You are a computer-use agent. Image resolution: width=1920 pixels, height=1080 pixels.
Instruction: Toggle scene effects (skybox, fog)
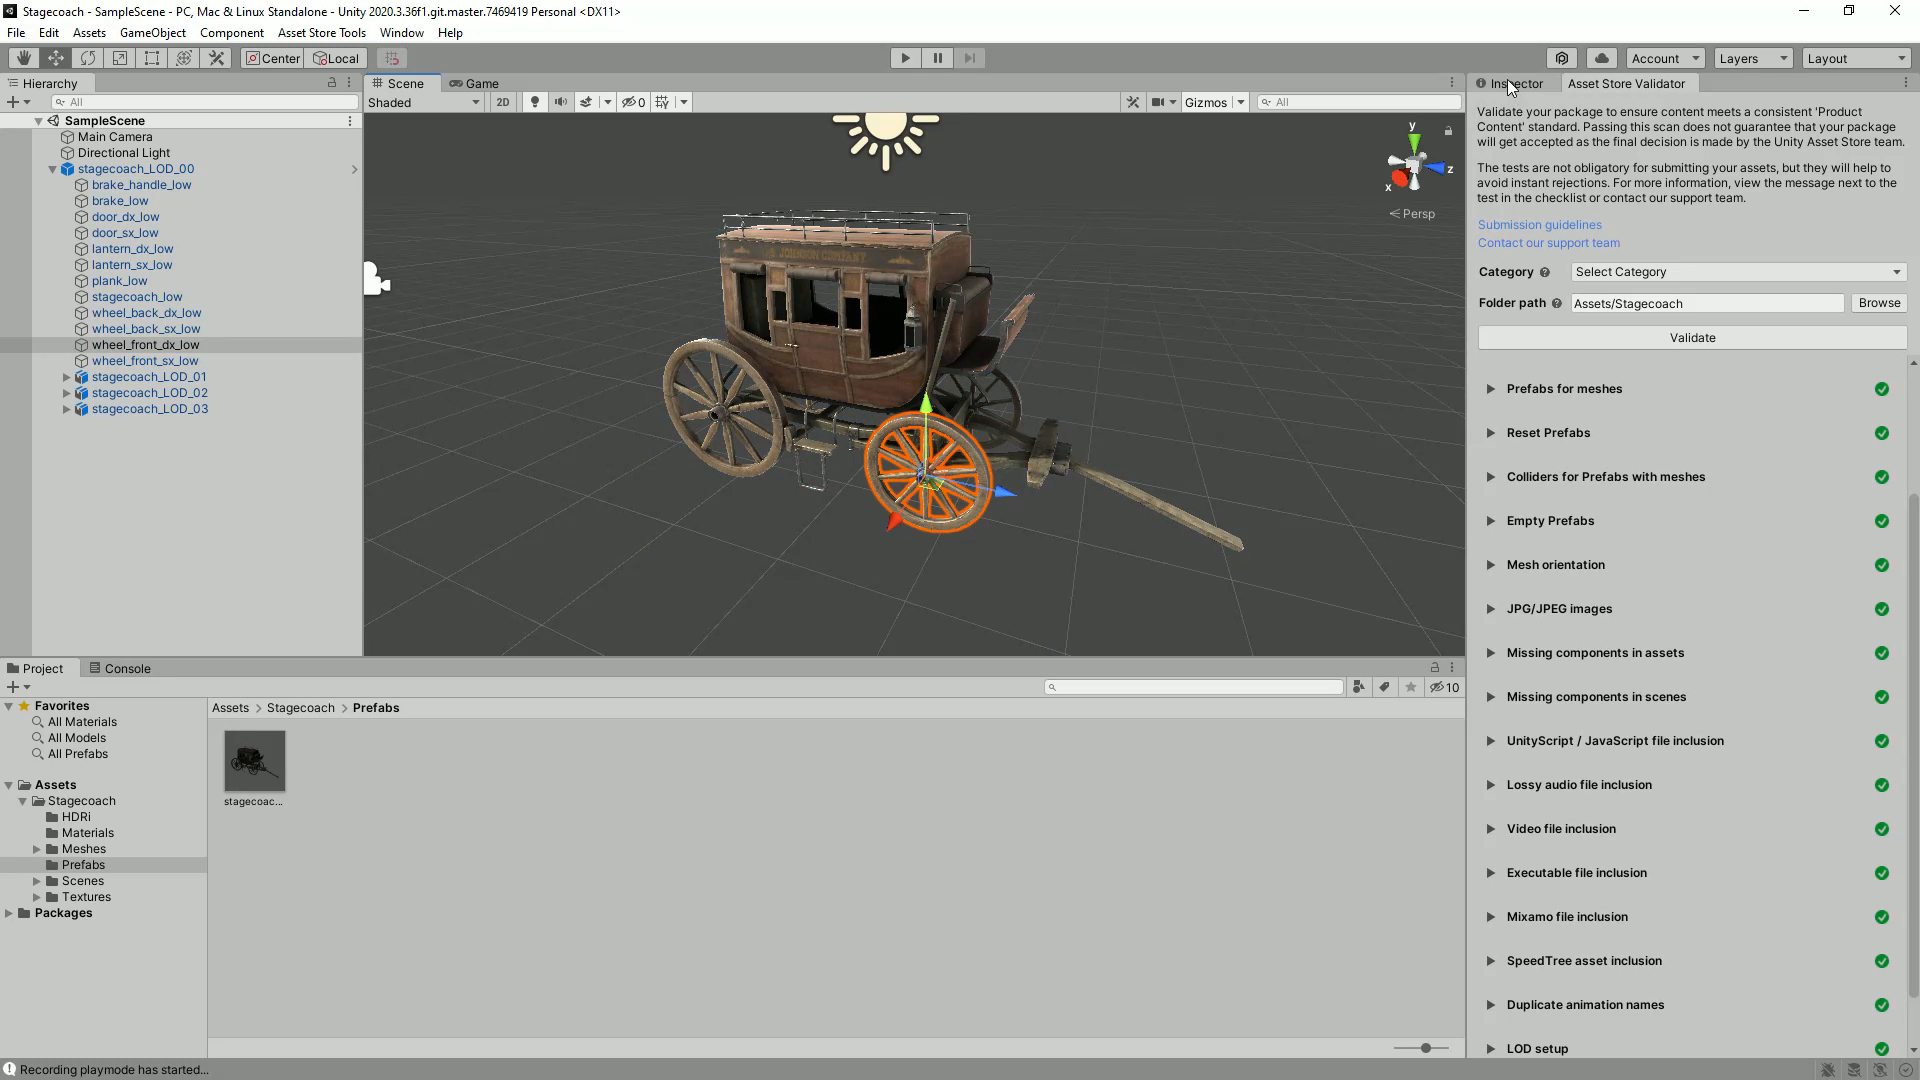coord(586,102)
